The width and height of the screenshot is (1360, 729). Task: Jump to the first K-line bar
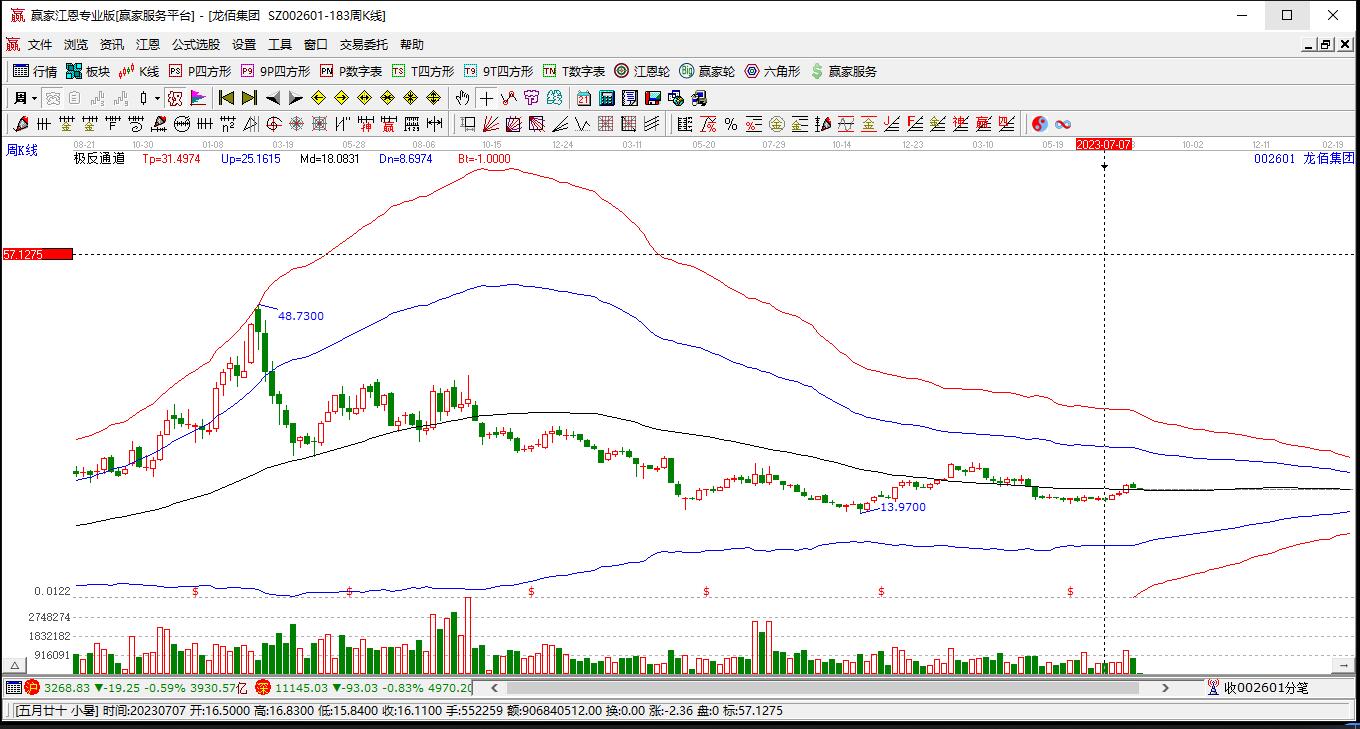click(x=226, y=98)
